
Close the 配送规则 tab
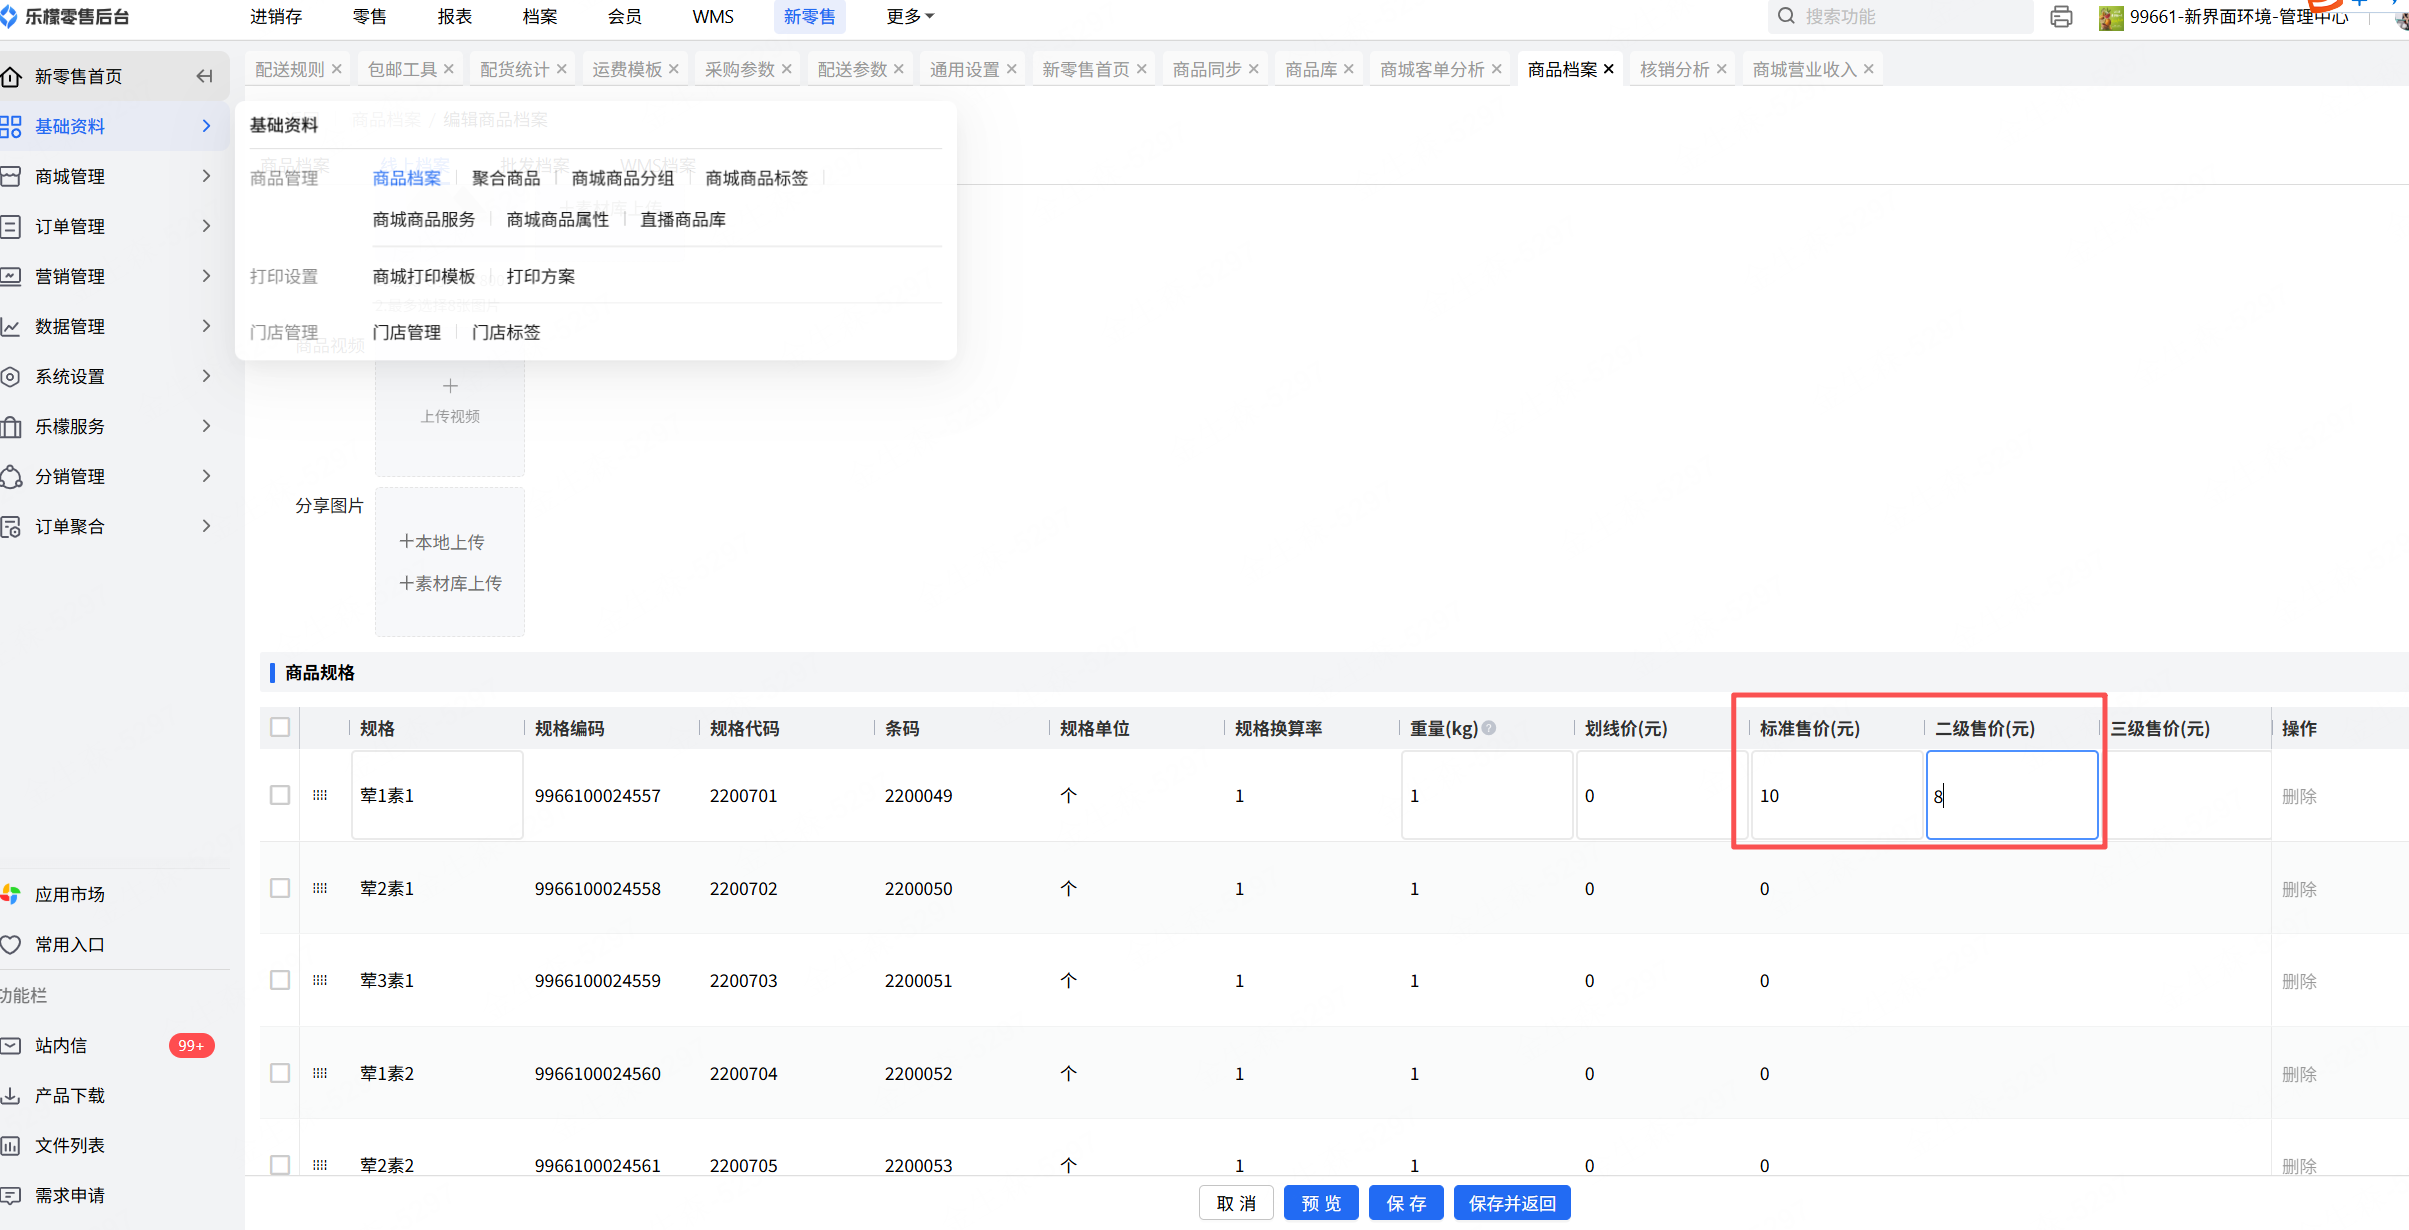coord(337,69)
